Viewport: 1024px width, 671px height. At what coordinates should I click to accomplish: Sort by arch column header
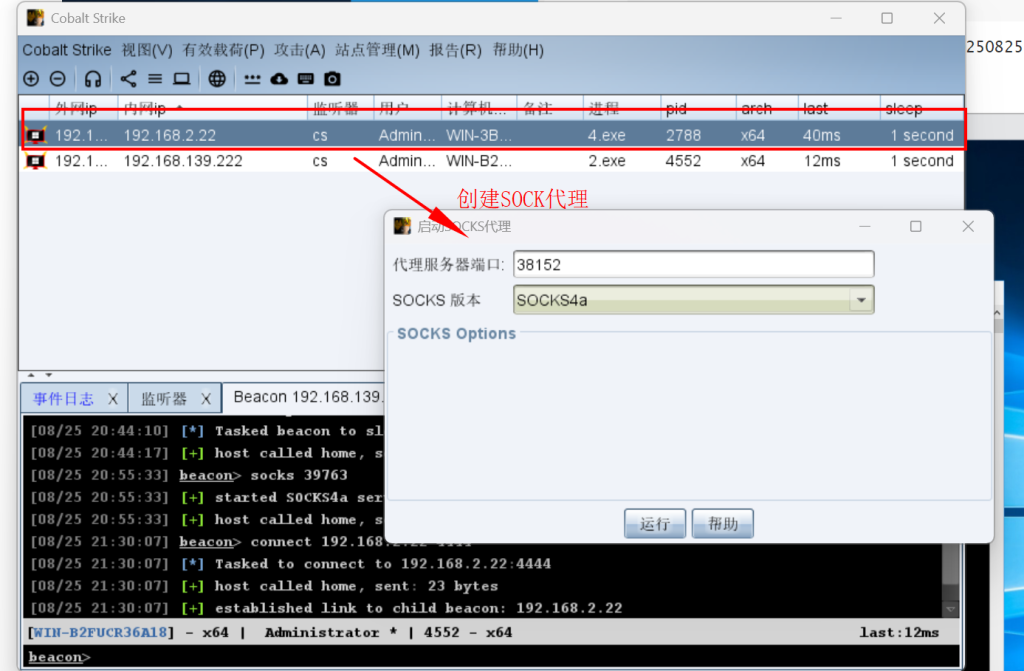(x=767, y=108)
